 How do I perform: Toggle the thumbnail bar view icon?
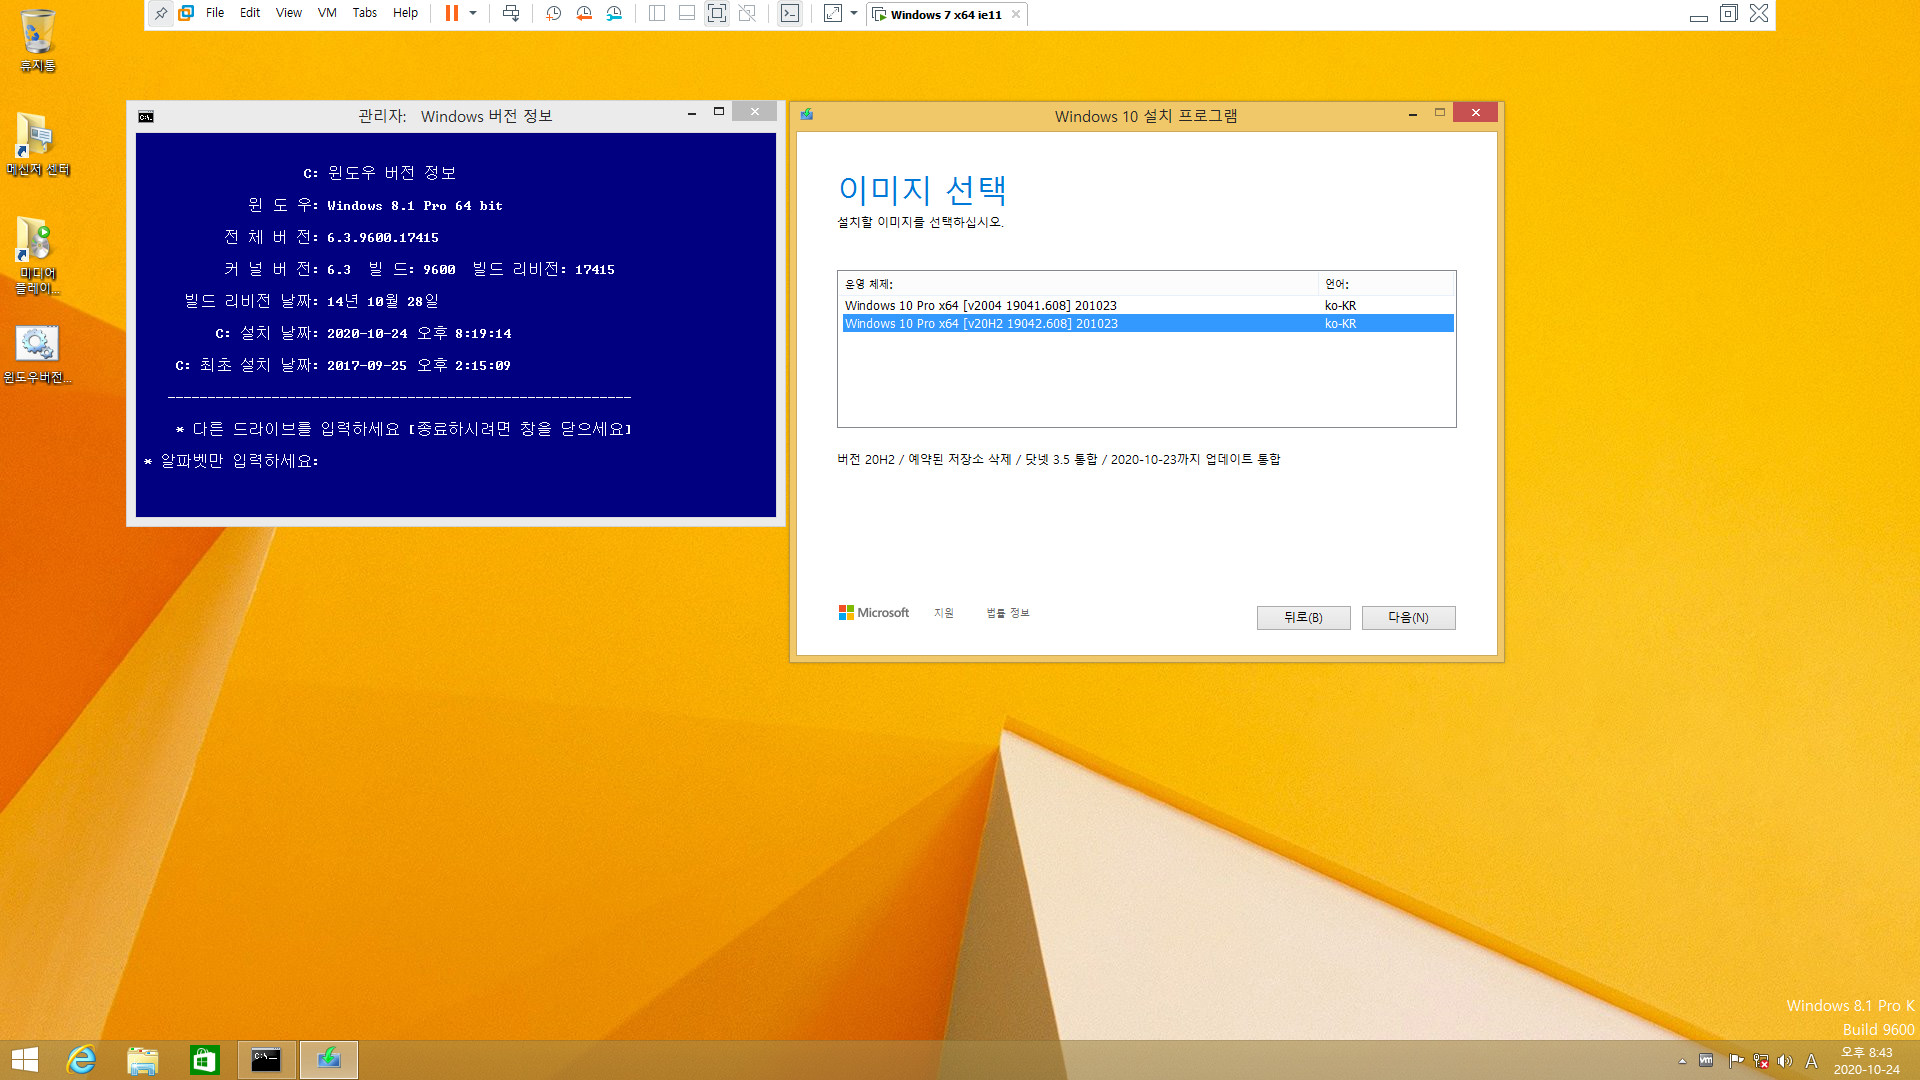[687, 14]
